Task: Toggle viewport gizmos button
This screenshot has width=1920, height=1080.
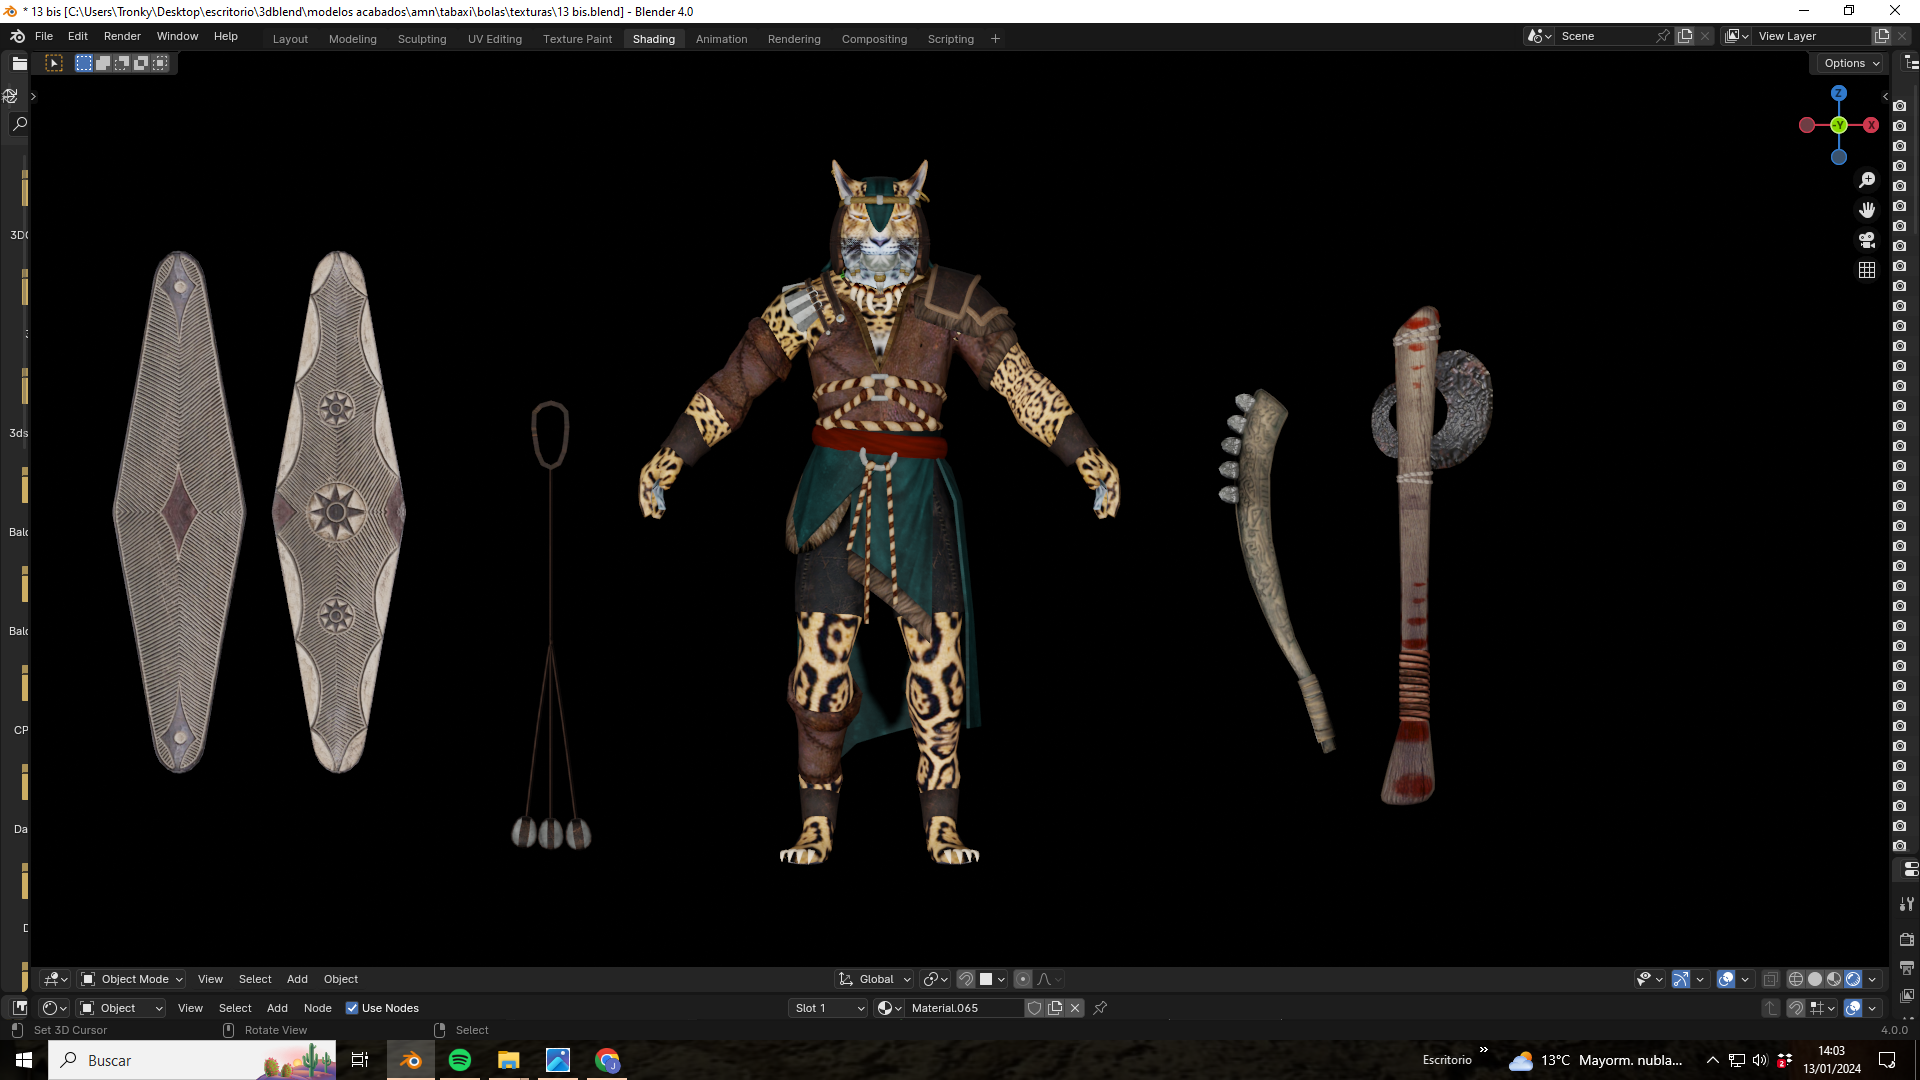Action: [1681, 979]
